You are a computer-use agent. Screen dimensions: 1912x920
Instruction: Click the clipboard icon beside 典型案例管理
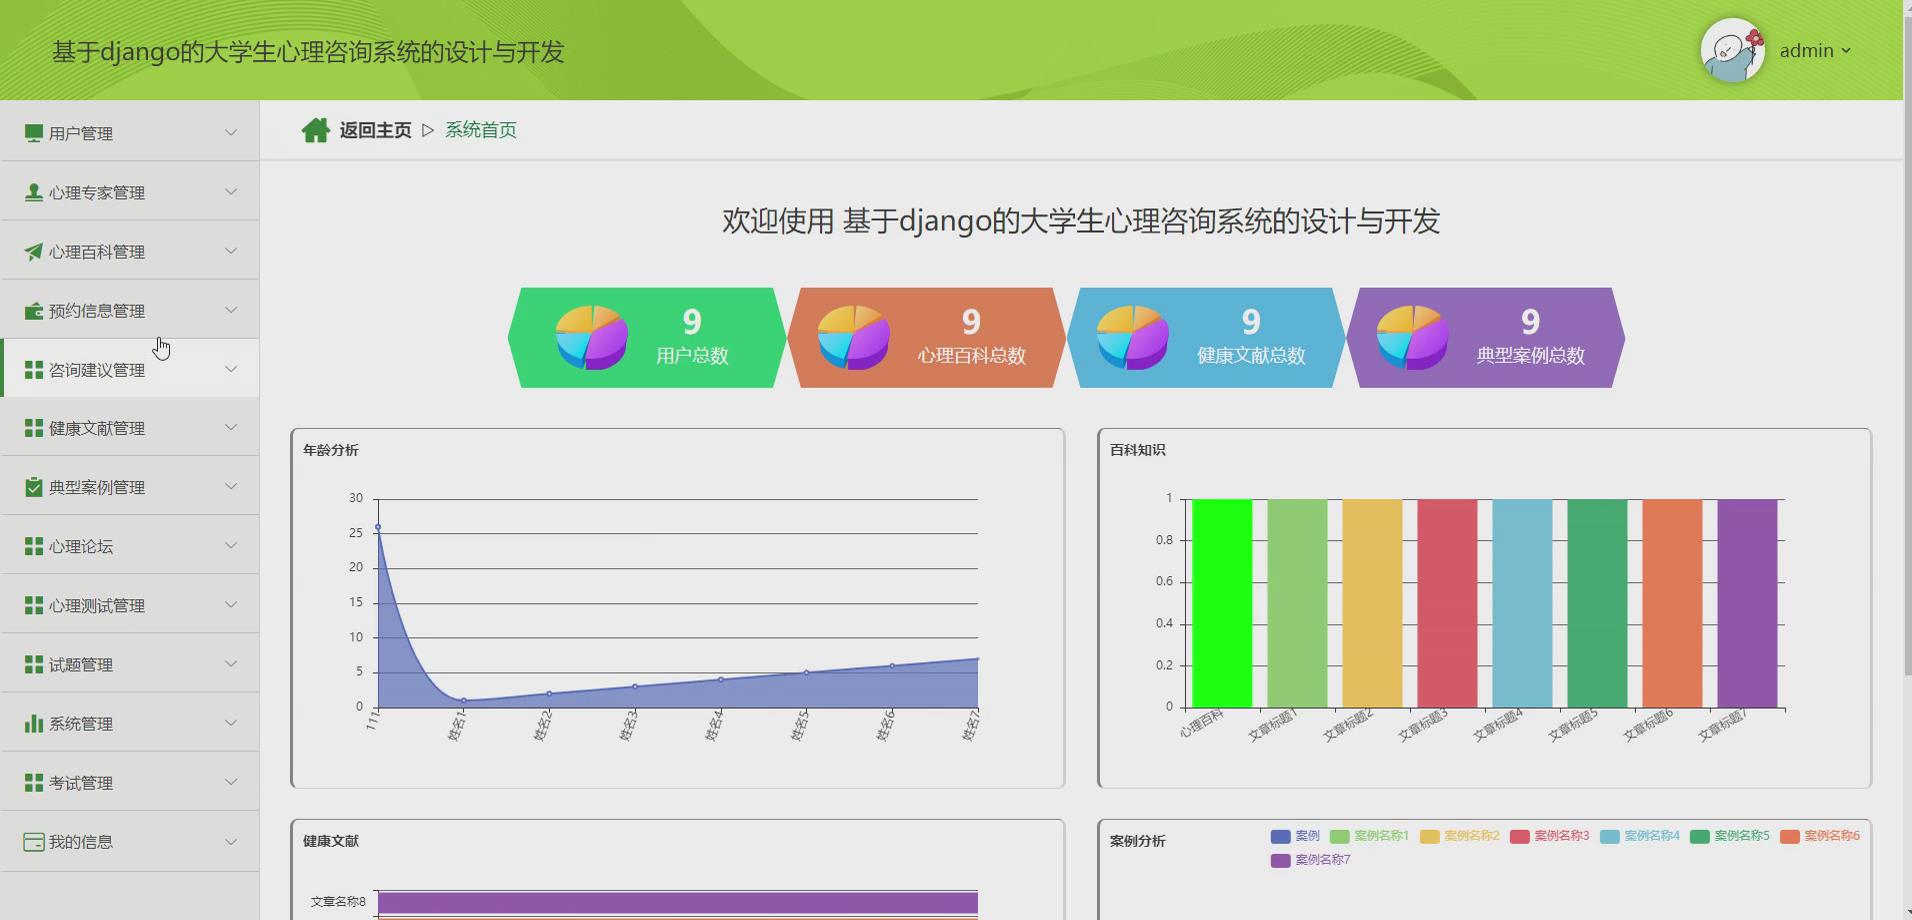34,487
